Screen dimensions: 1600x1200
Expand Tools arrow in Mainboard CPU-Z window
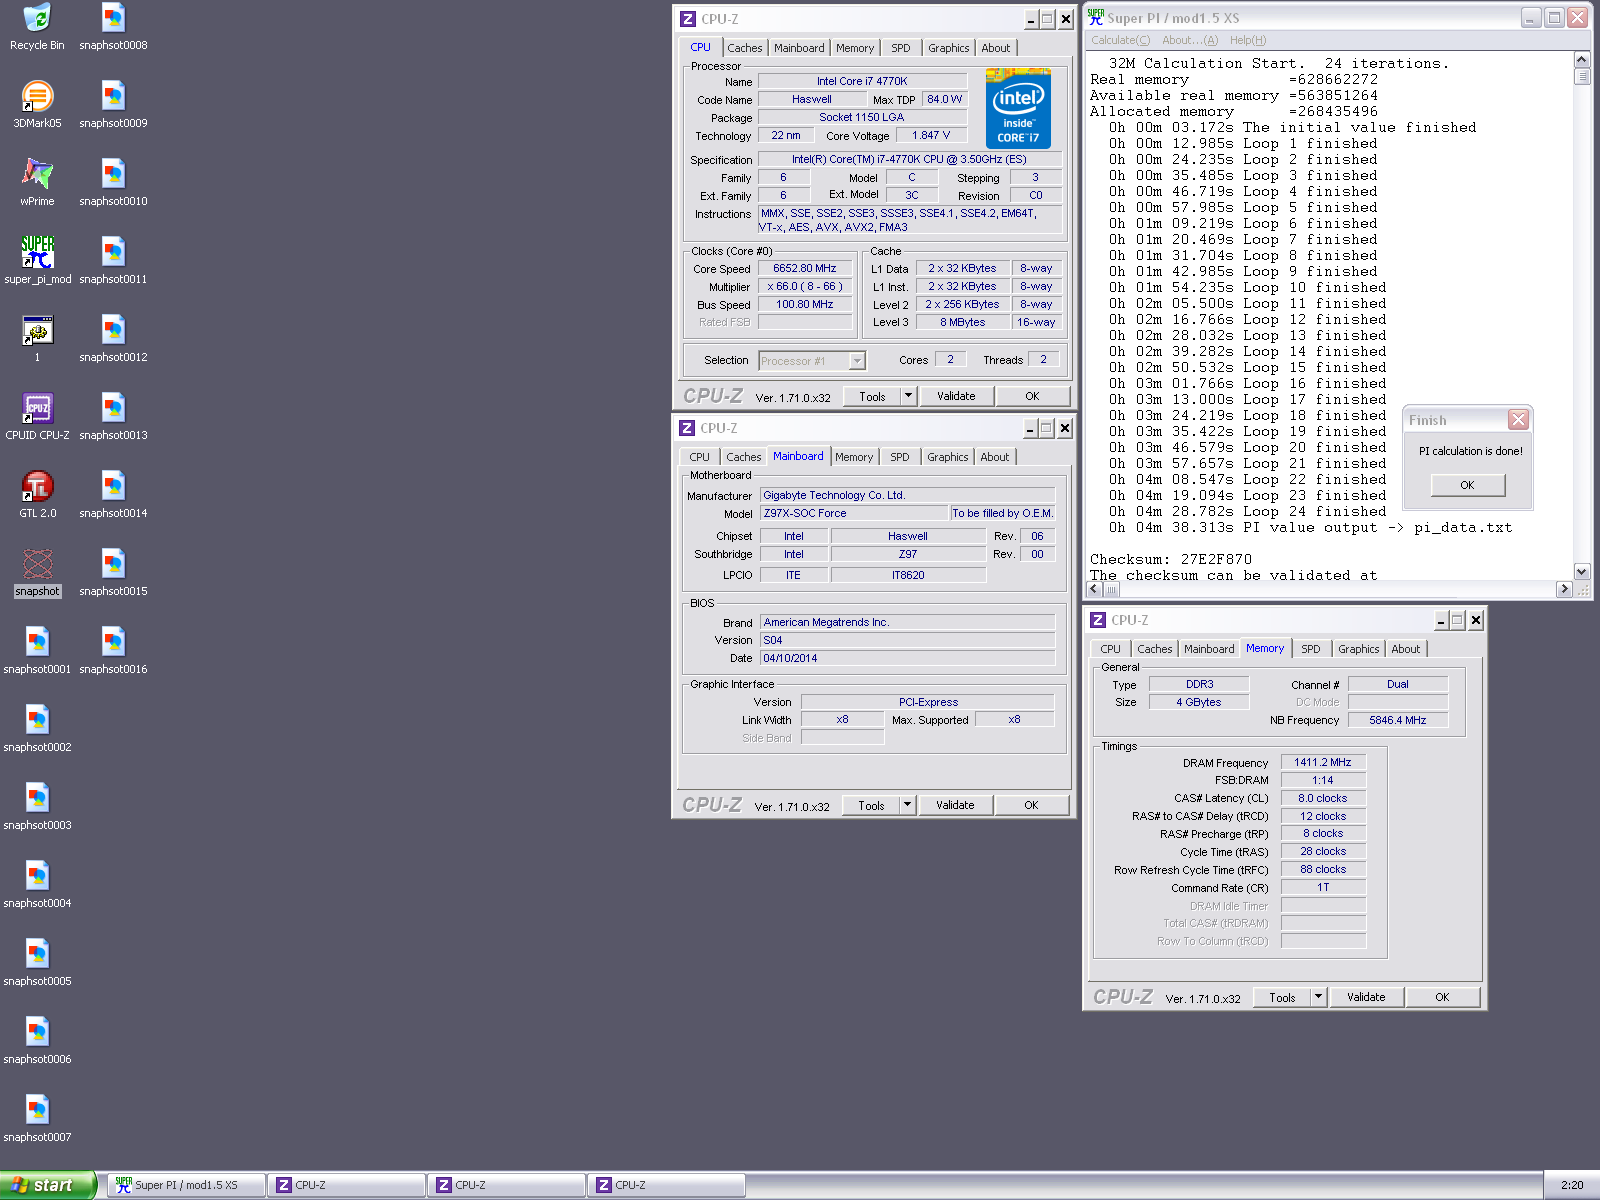[907, 805]
